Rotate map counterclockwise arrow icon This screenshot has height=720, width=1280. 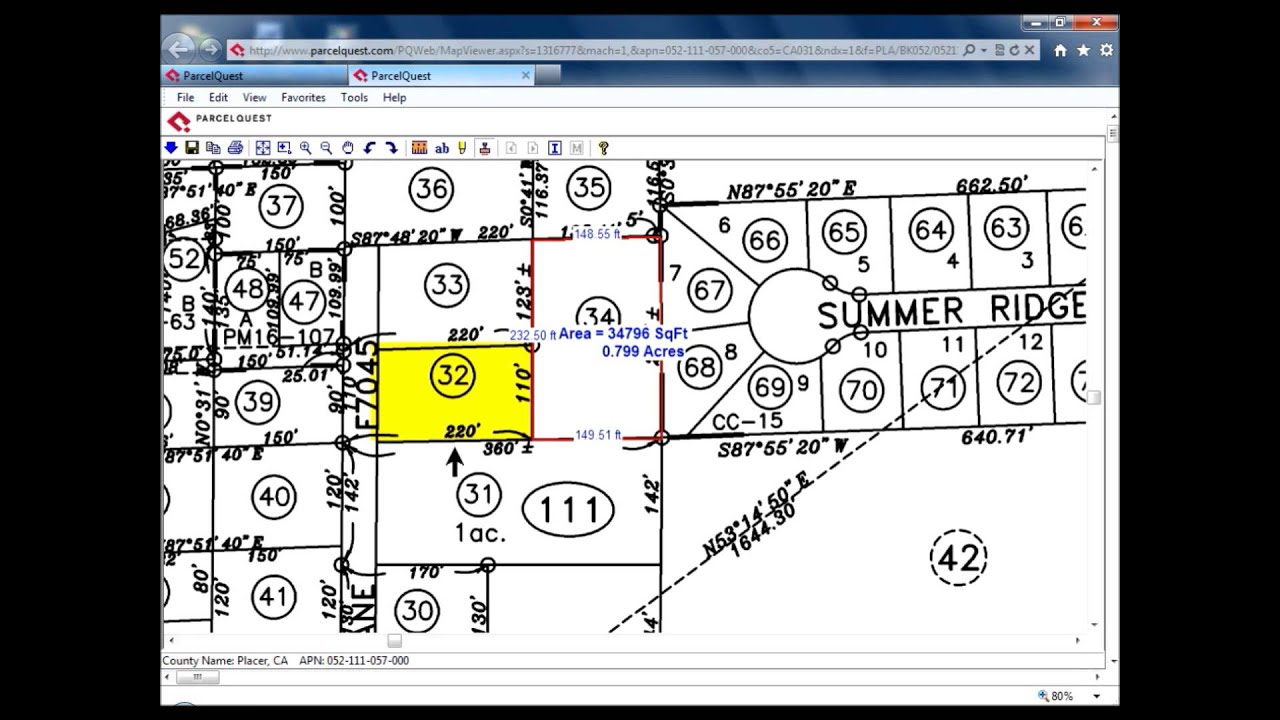pos(369,148)
